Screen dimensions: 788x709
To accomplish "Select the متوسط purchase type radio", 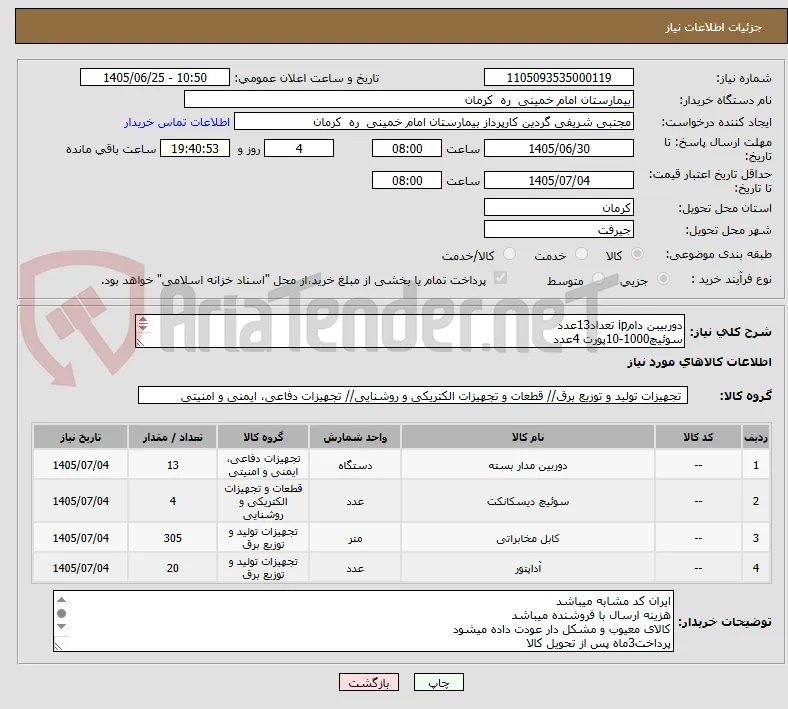I will (598, 278).
